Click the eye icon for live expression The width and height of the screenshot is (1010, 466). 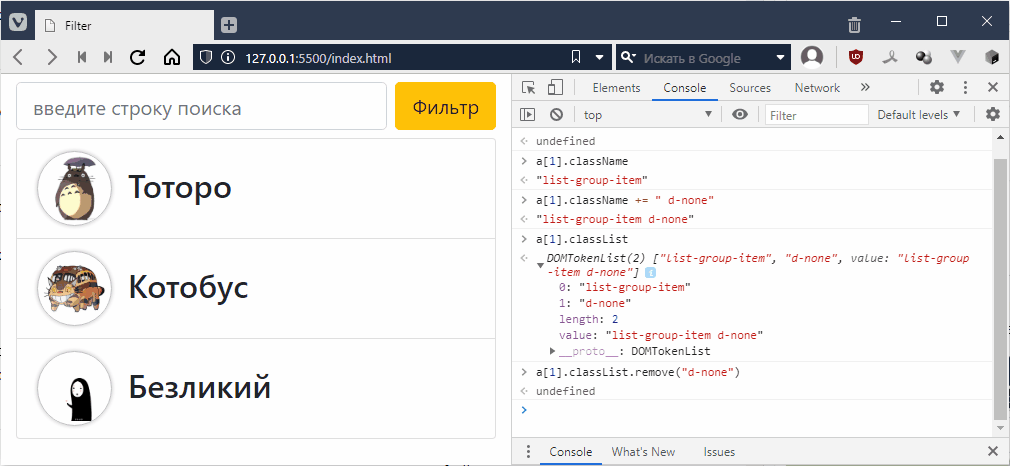click(739, 115)
